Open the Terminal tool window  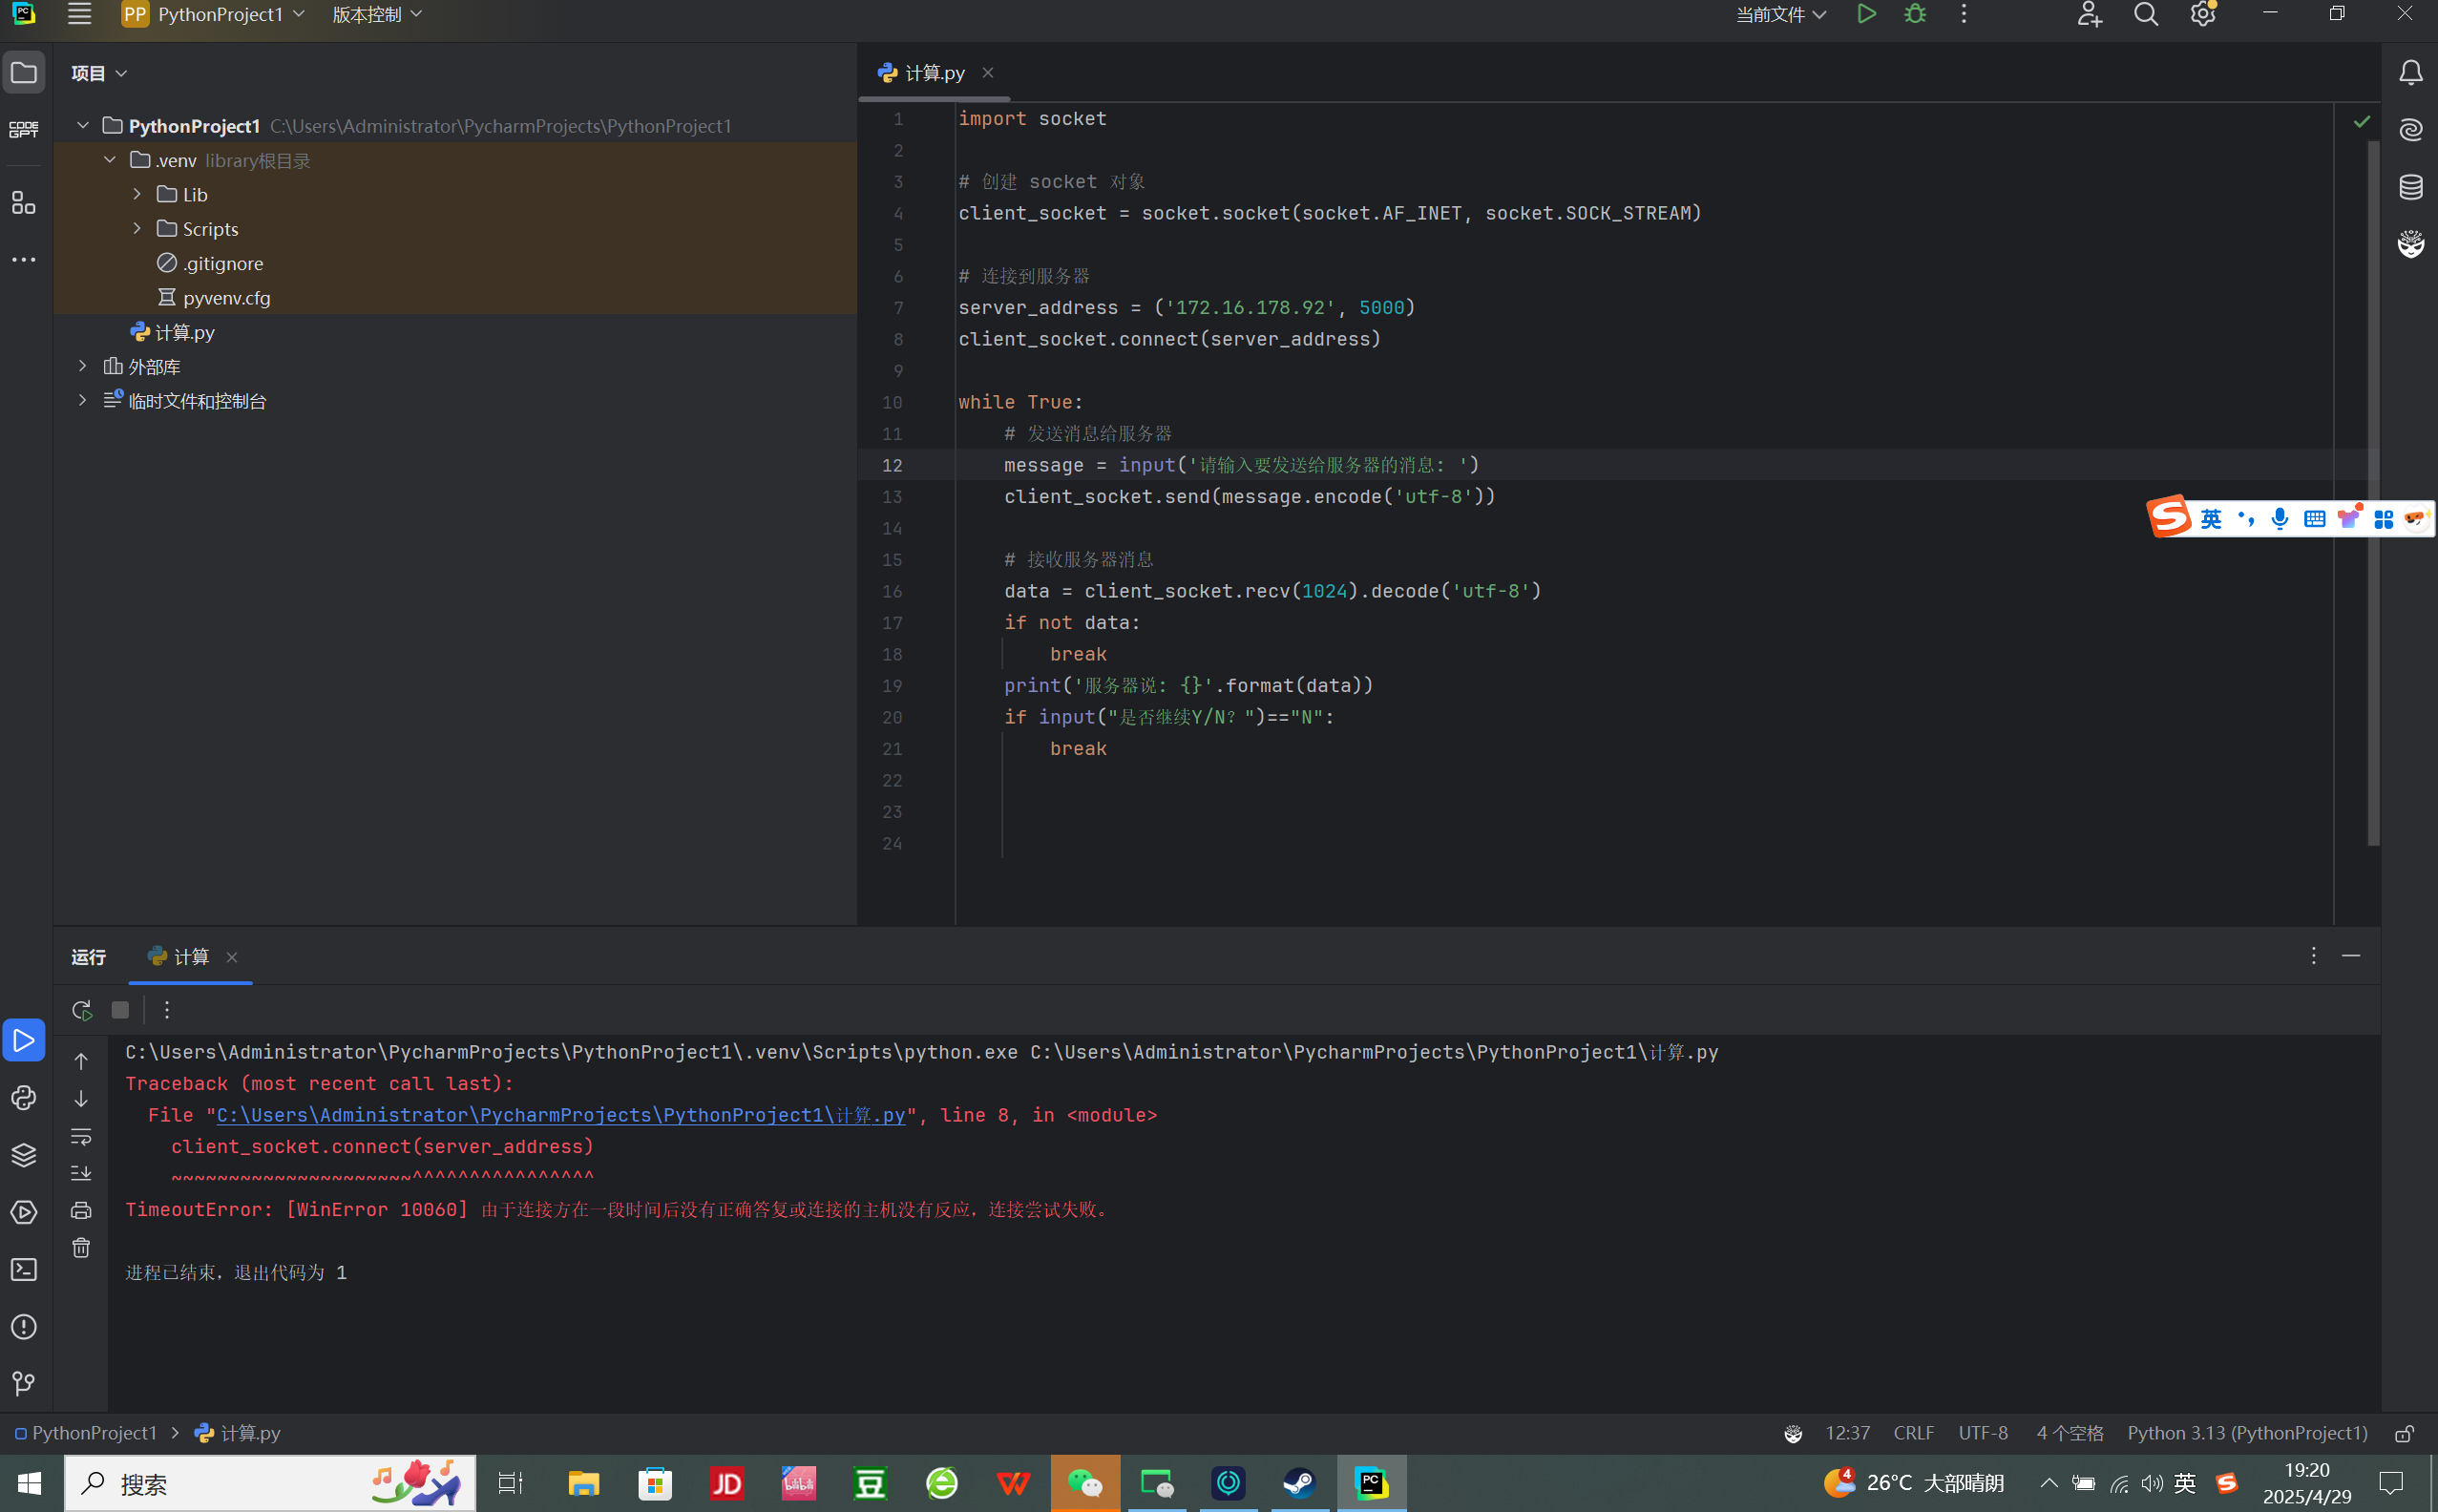(x=24, y=1270)
